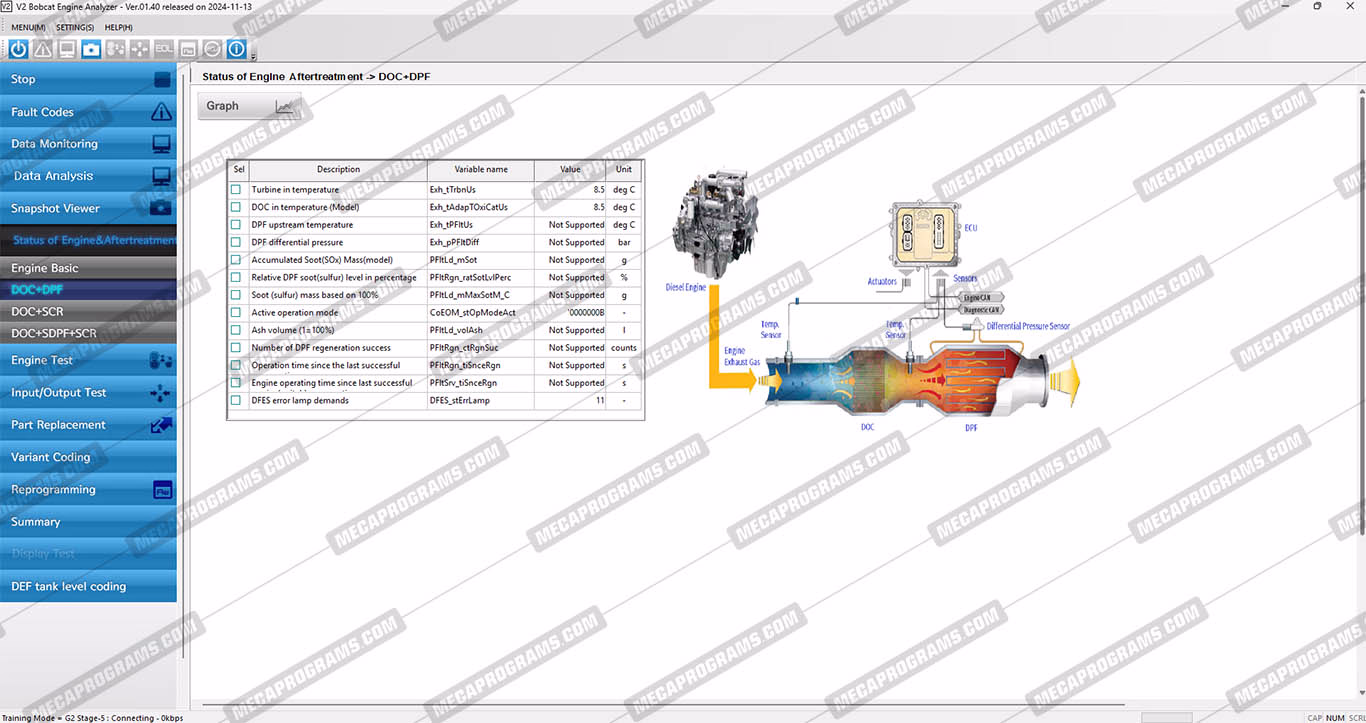Check the Relative DPF soot level checkbox

coord(236,277)
